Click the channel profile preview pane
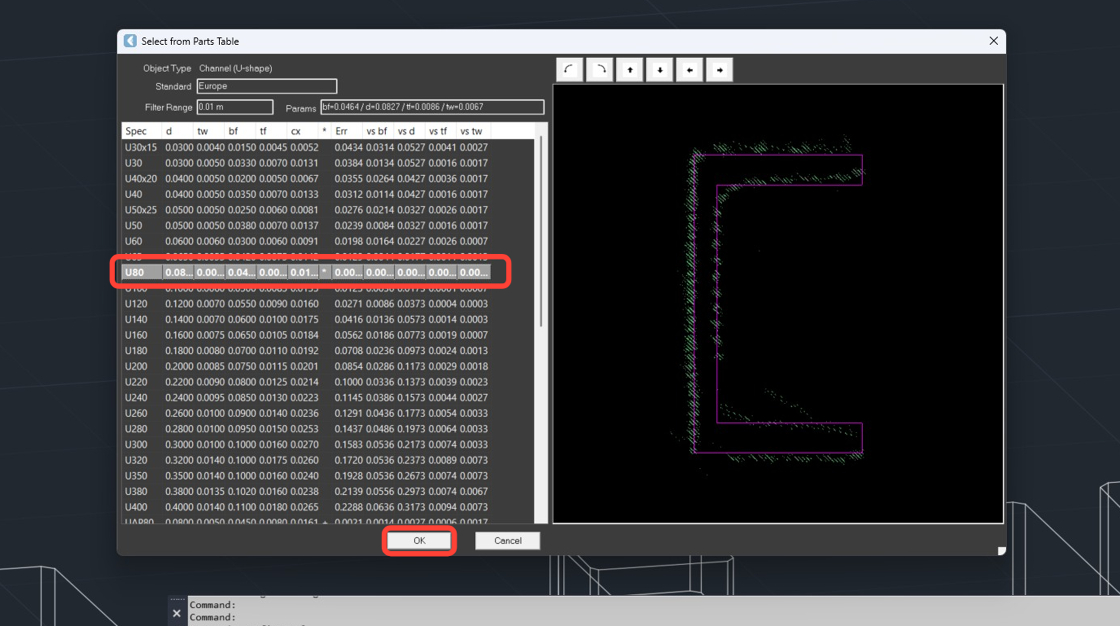The image size is (1120, 626). tap(778, 304)
